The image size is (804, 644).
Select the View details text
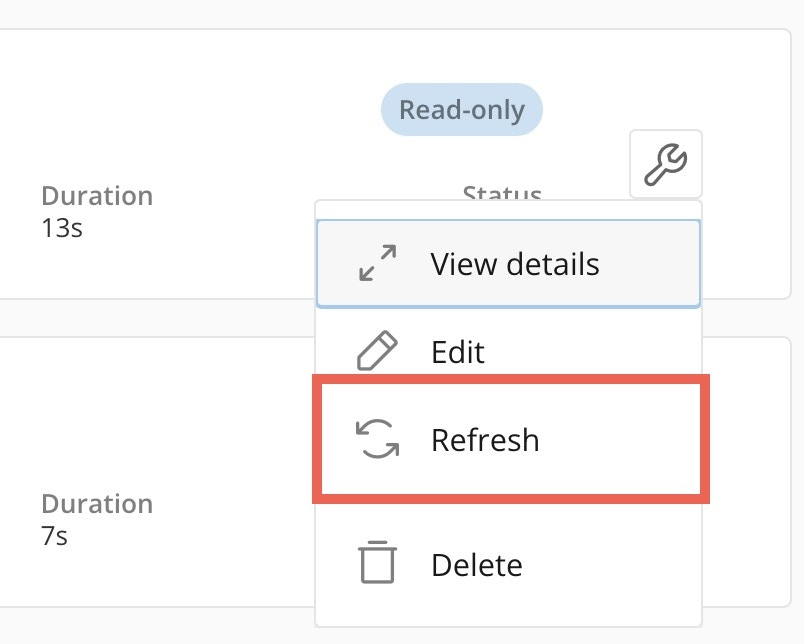[x=515, y=264]
